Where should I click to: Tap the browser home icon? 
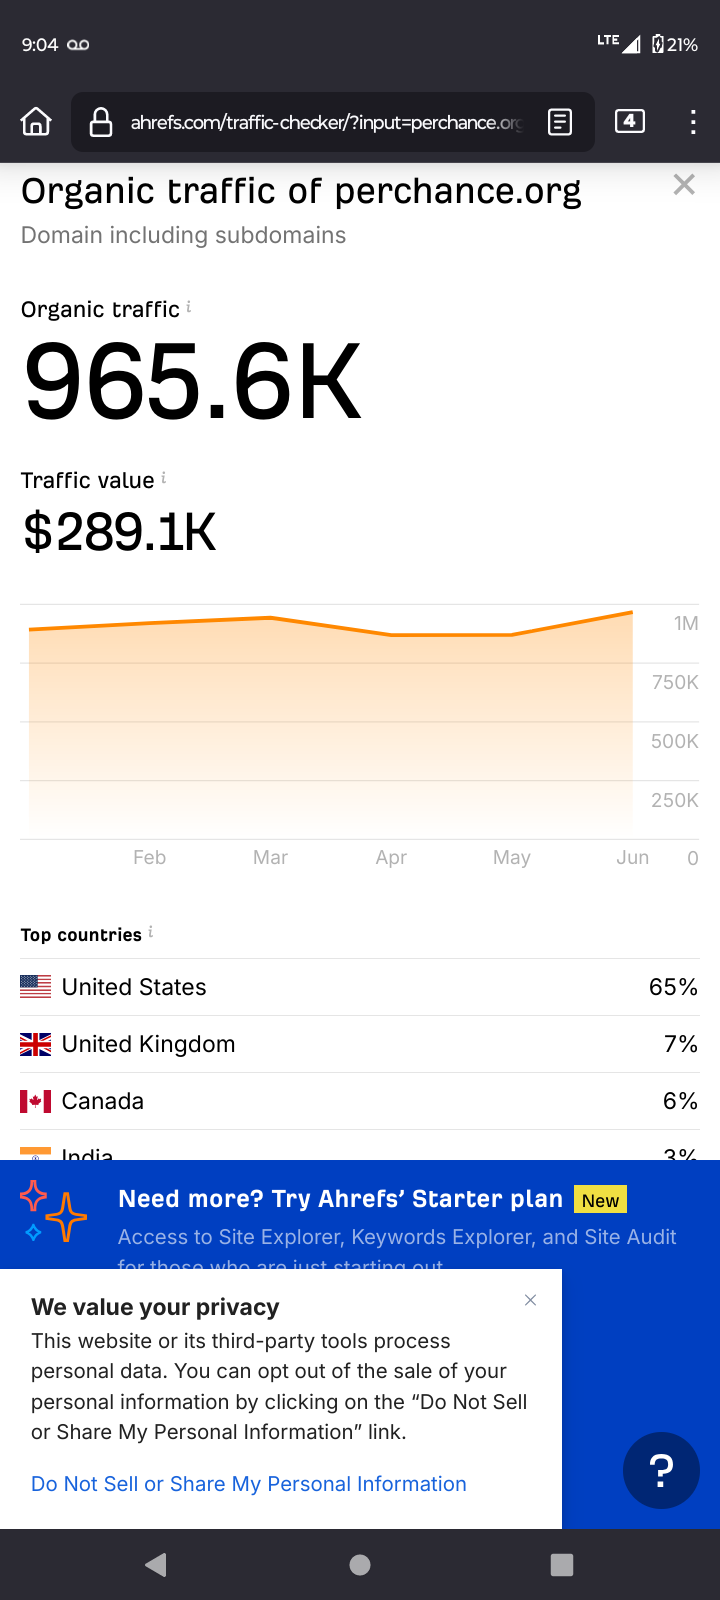(36, 122)
